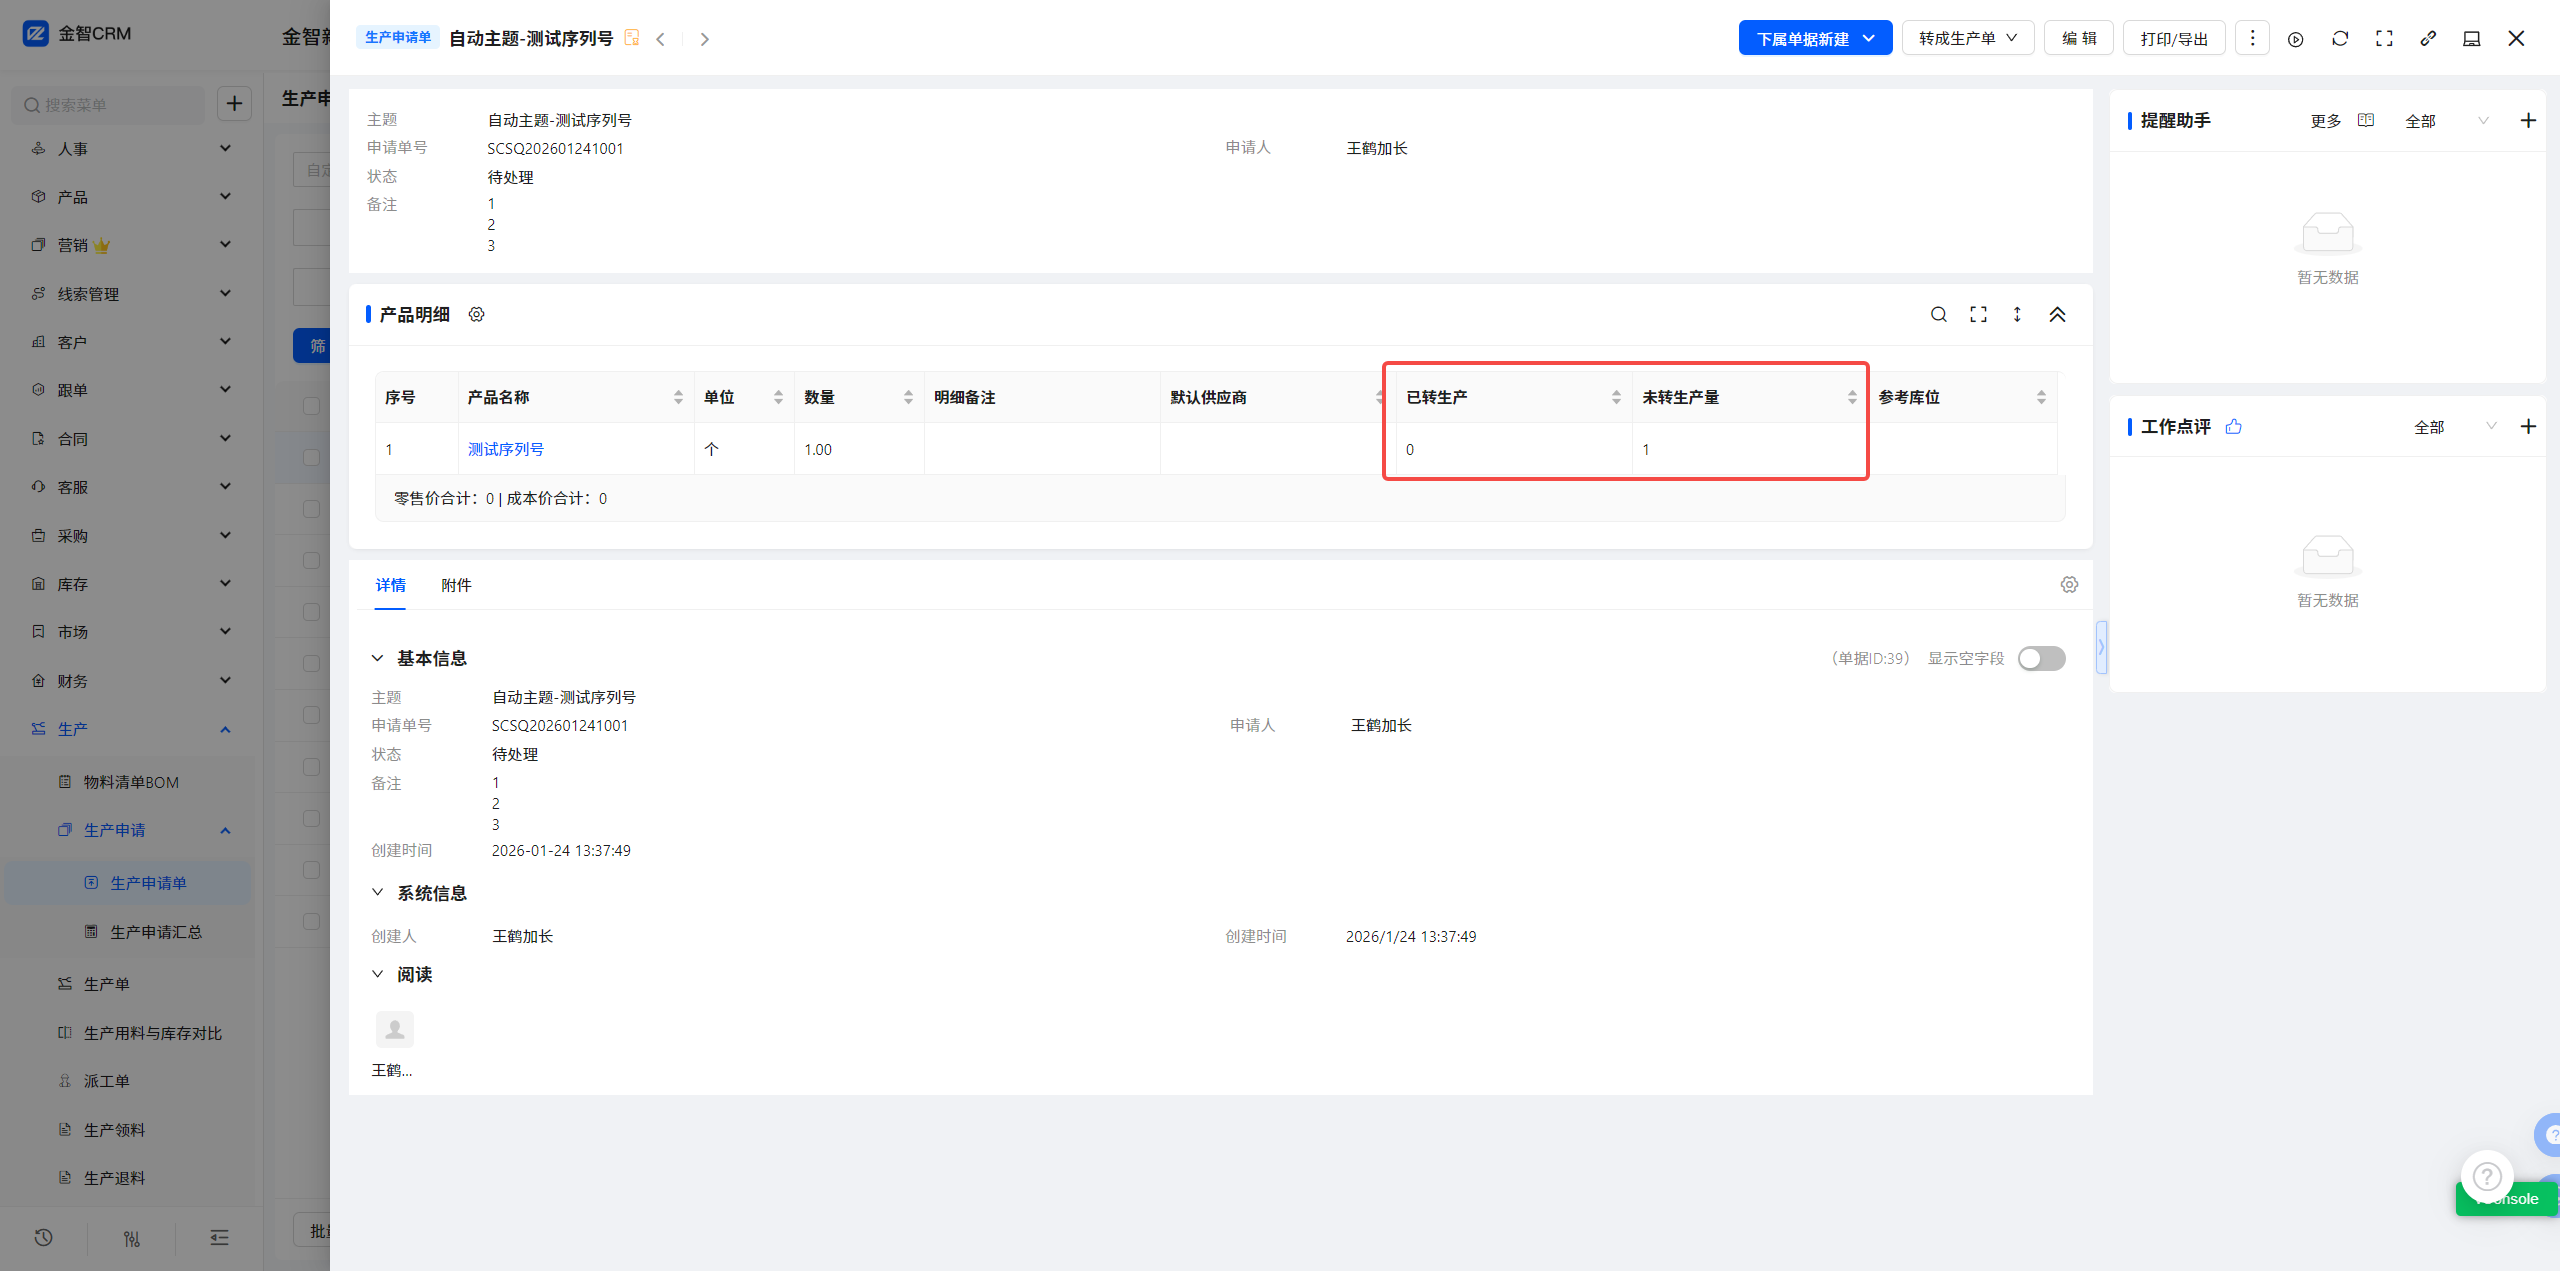This screenshot has height=1271, width=2560.
Task: Click the refresh icon in the top toolbar
Action: coord(2339,38)
